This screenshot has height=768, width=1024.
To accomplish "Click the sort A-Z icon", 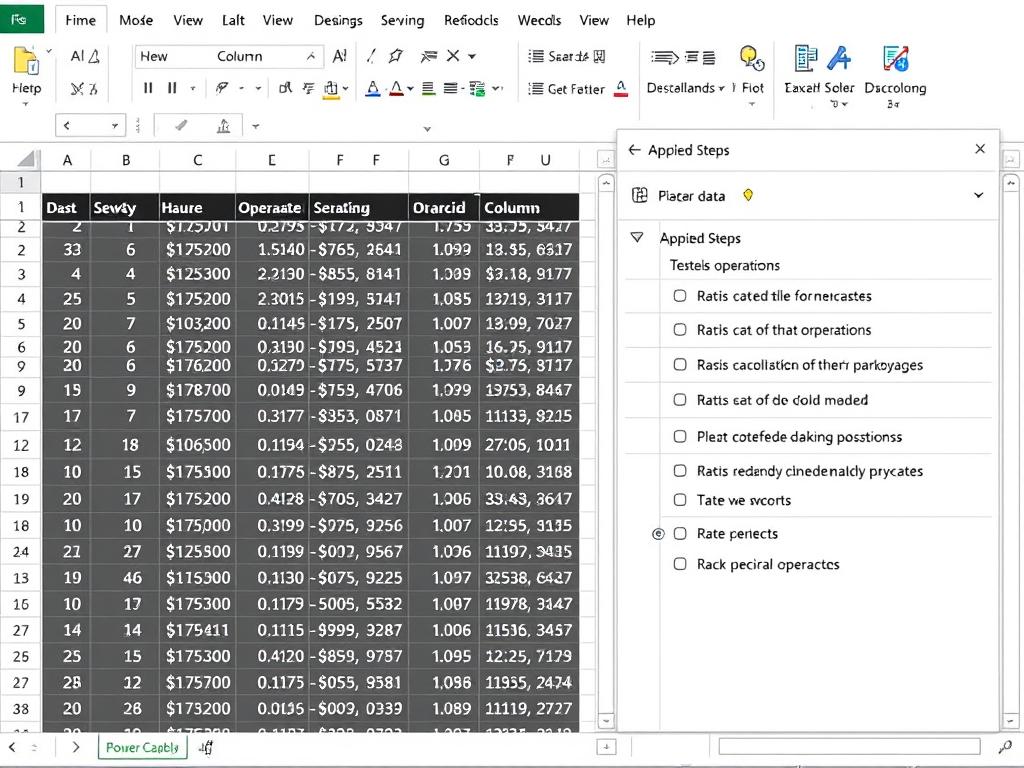I will 339,56.
